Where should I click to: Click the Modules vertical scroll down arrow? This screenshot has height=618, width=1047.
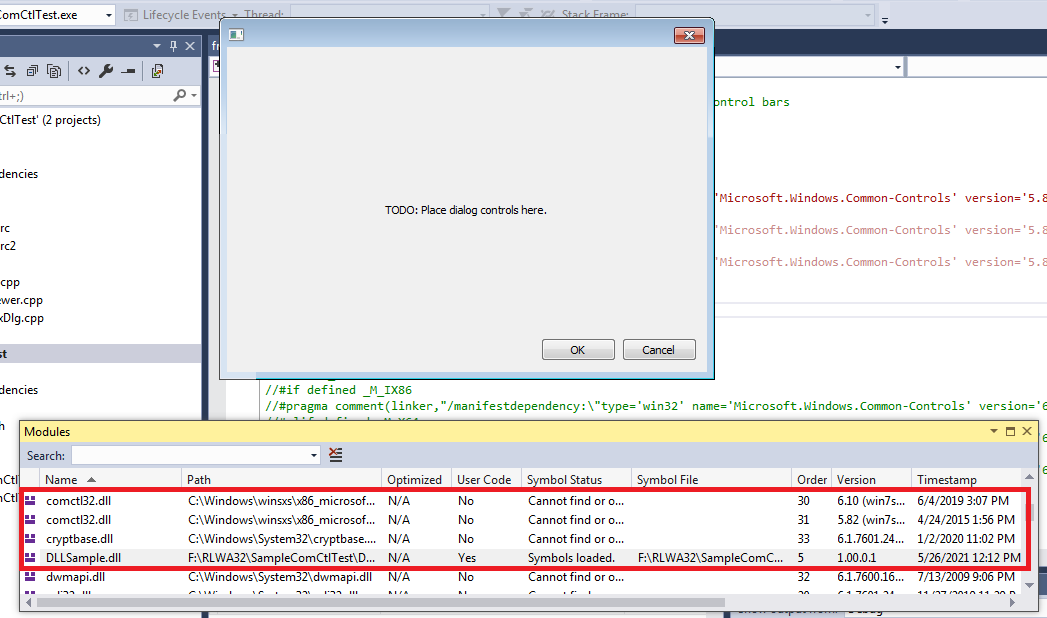(1029, 585)
